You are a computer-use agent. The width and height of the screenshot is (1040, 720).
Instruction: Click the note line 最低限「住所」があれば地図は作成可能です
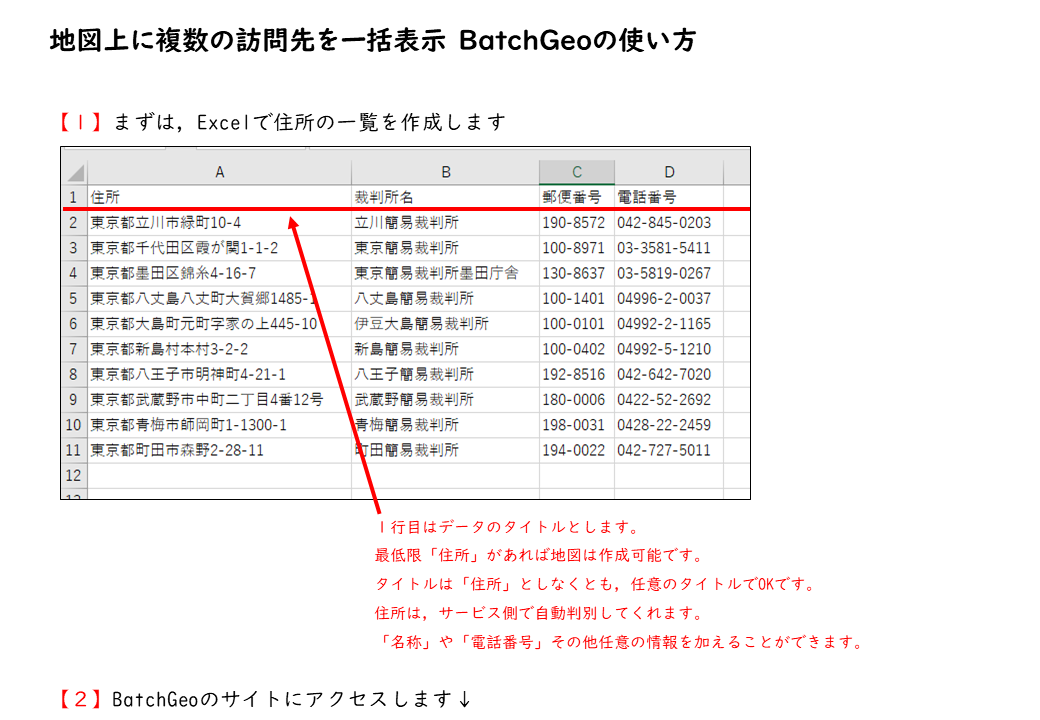click(x=539, y=556)
